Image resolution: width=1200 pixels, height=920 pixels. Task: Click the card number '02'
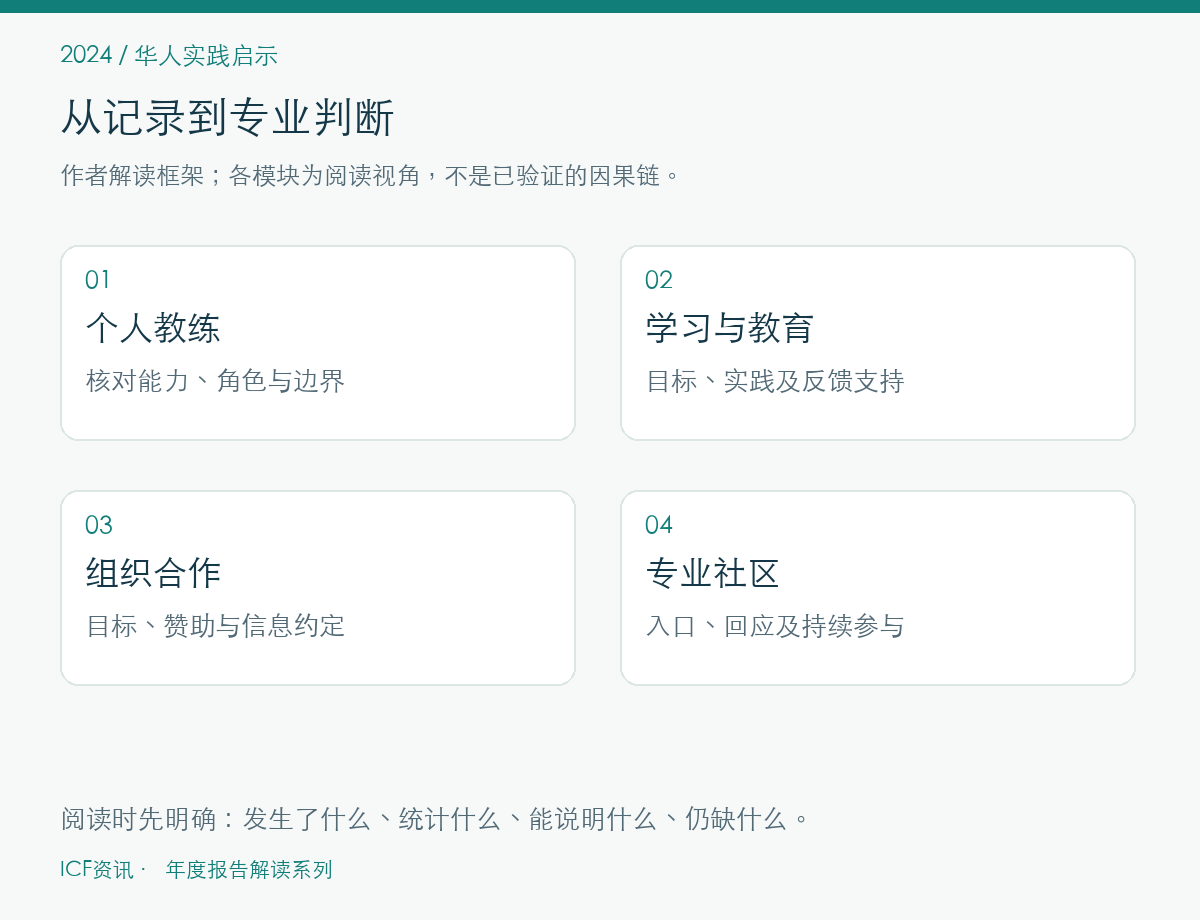658,280
